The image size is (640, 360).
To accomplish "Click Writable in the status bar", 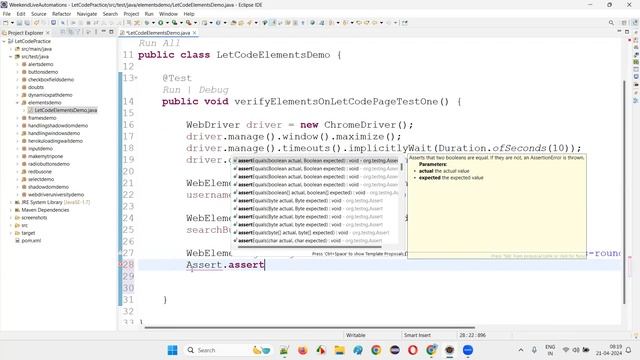I will coord(356,335).
